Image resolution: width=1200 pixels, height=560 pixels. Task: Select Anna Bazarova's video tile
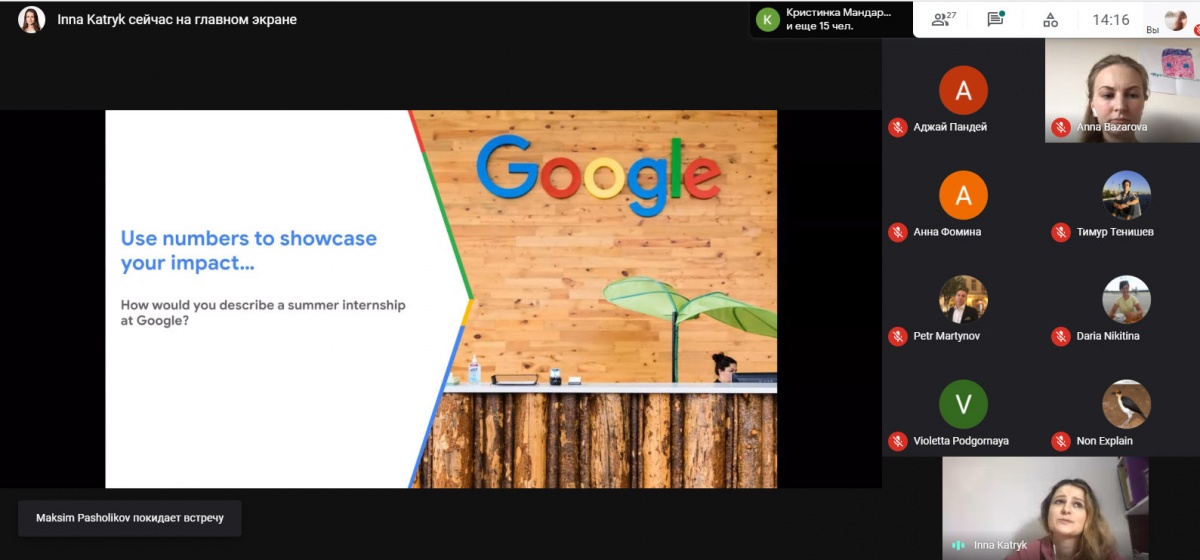pyautogui.click(x=1122, y=90)
